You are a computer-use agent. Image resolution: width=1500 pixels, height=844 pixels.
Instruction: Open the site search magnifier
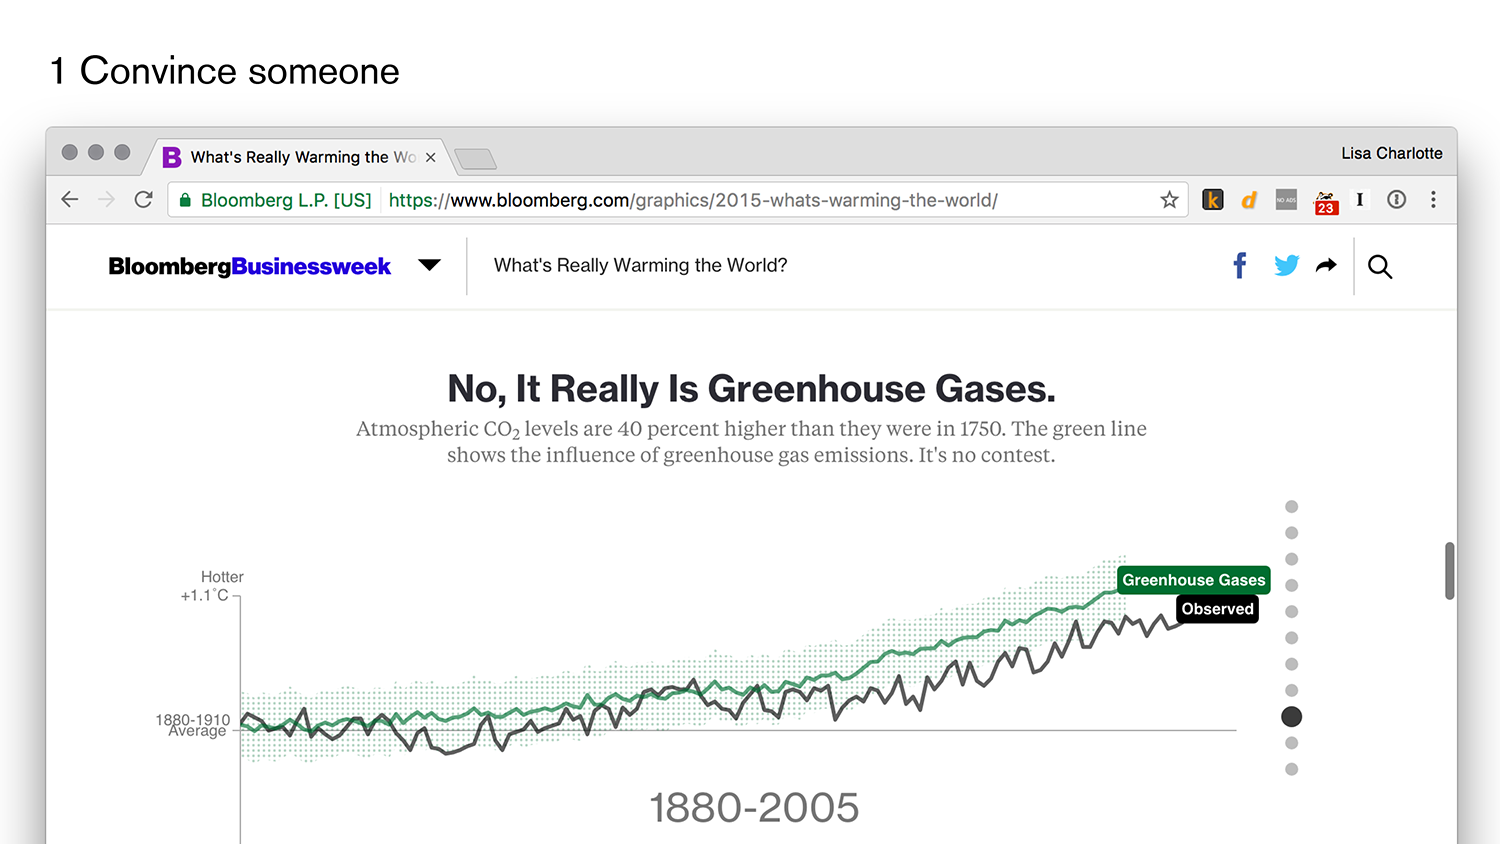[1380, 266]
